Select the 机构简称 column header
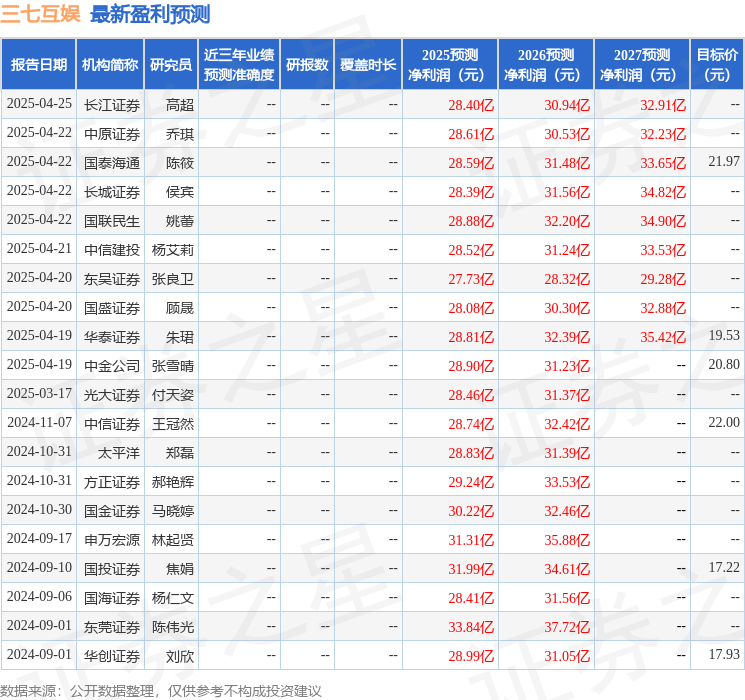 click(110, 65)
